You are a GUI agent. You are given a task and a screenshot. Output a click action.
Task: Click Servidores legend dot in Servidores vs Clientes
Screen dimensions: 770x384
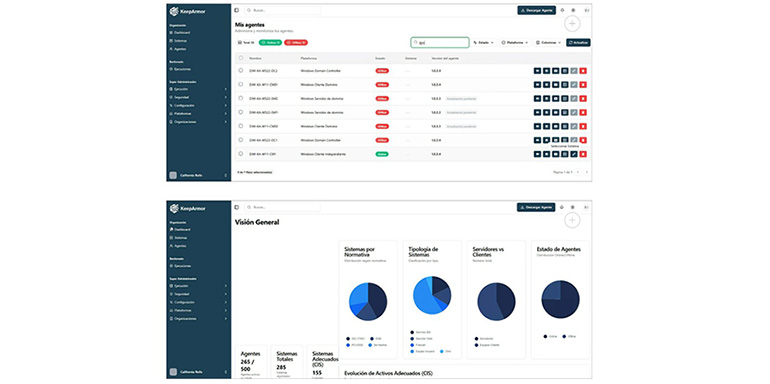[476, 338]
